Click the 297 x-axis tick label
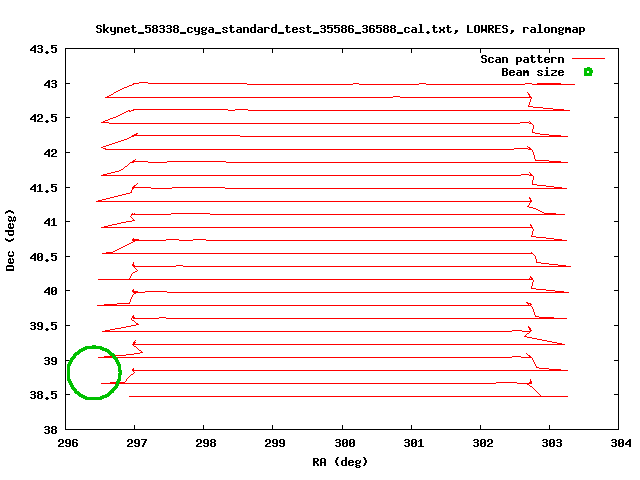Screen dimensions: 640x480 click(x=137, y=443)
